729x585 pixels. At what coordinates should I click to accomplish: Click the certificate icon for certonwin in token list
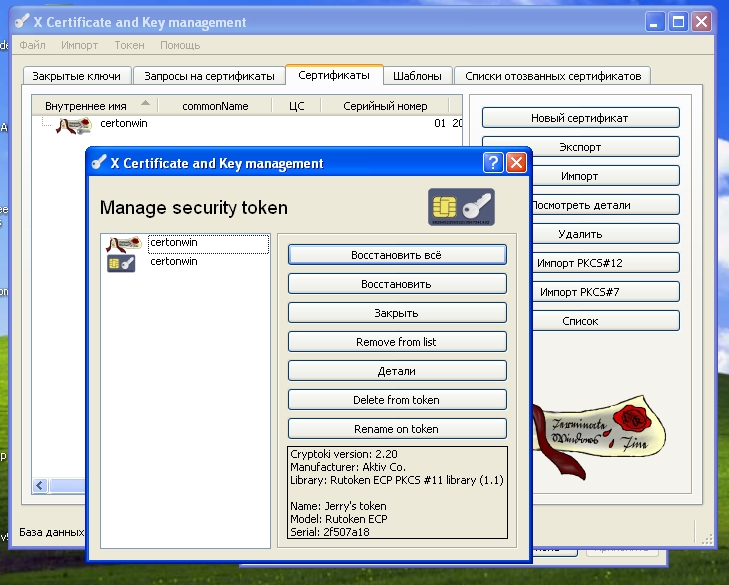click(x=123, y=244)
